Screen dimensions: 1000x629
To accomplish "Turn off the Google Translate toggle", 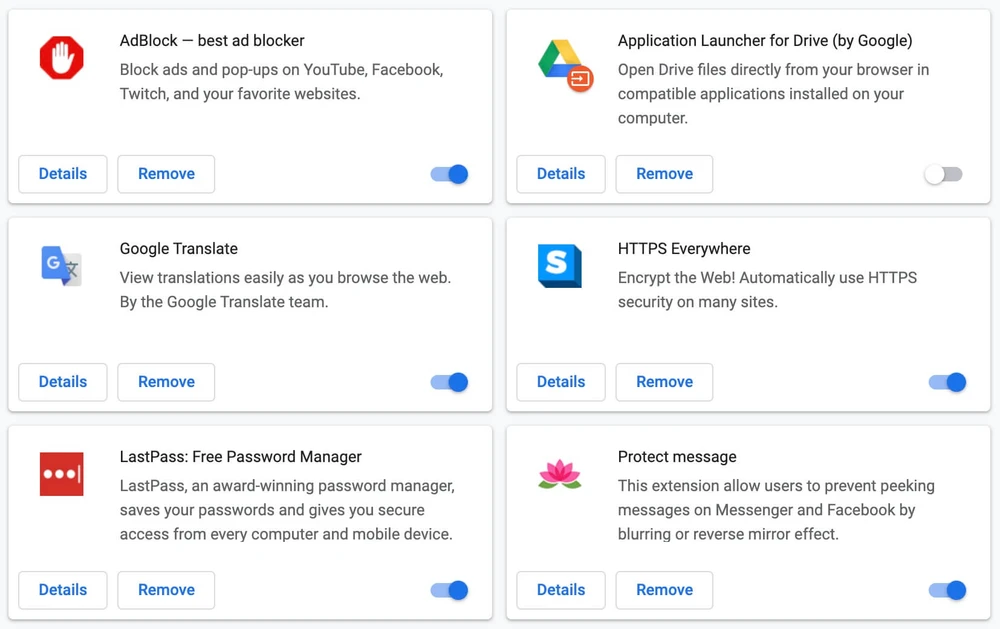I will 450,382.
